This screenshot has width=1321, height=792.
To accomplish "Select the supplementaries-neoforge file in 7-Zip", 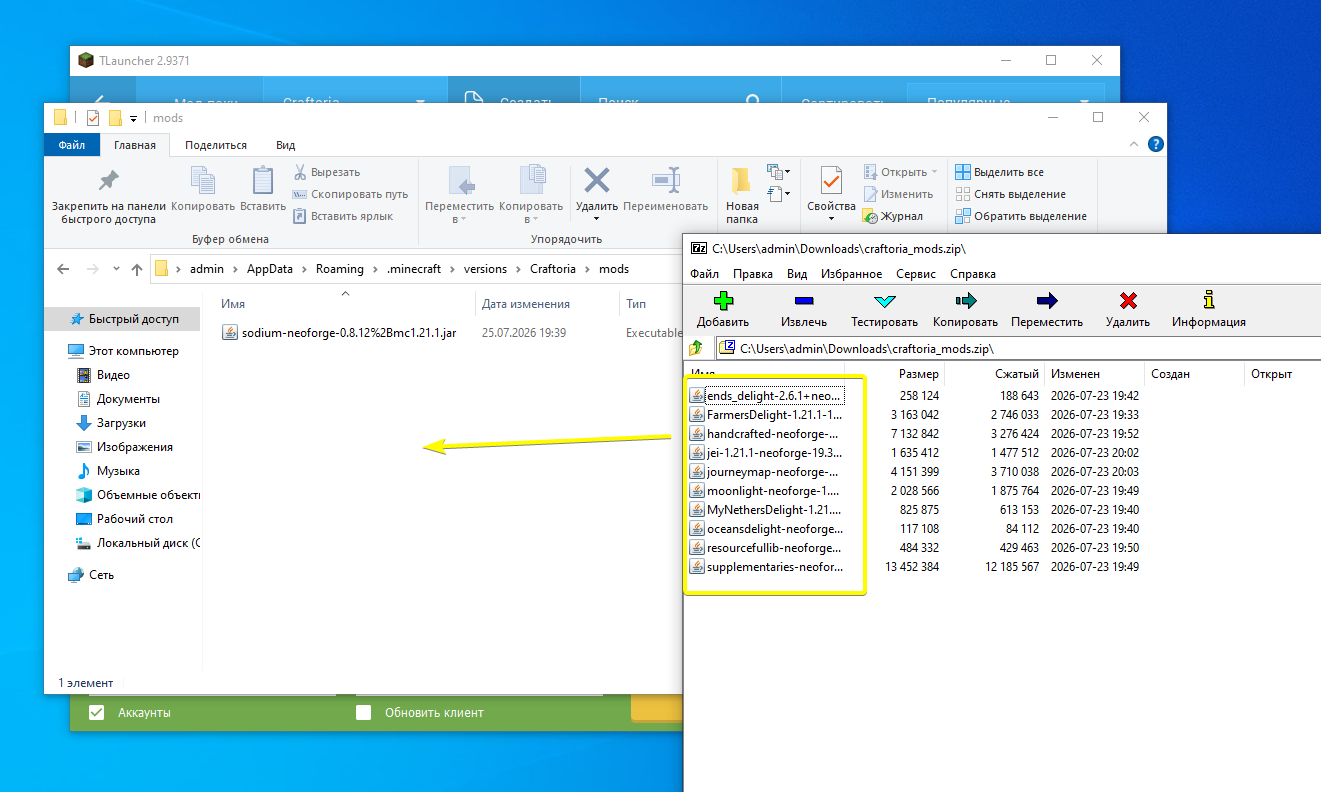I will [766, 567].
